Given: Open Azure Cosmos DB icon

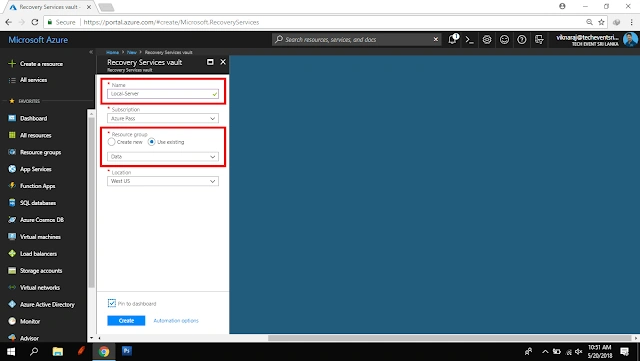Looking at the screenshot, I should [x=12, y=220].
